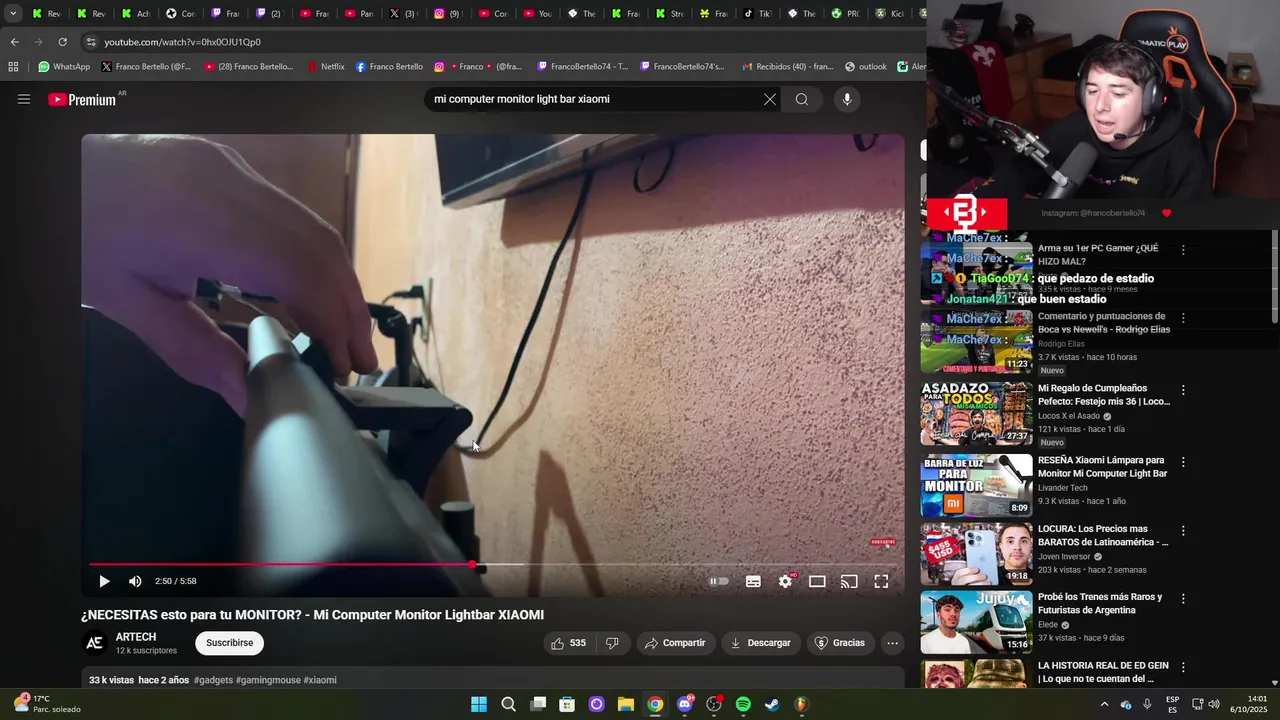
Task: Cast video to a TV
Action: point(849,581)
